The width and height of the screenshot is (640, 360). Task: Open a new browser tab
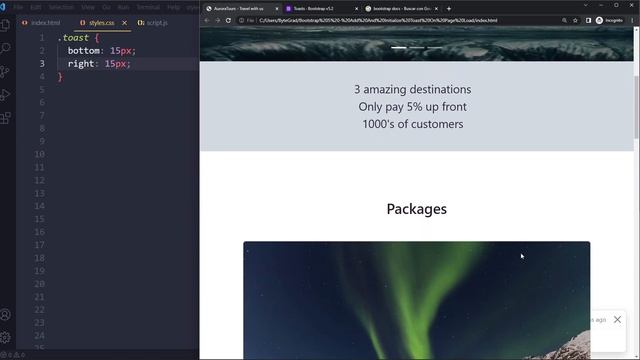click(x=449, y=9)
